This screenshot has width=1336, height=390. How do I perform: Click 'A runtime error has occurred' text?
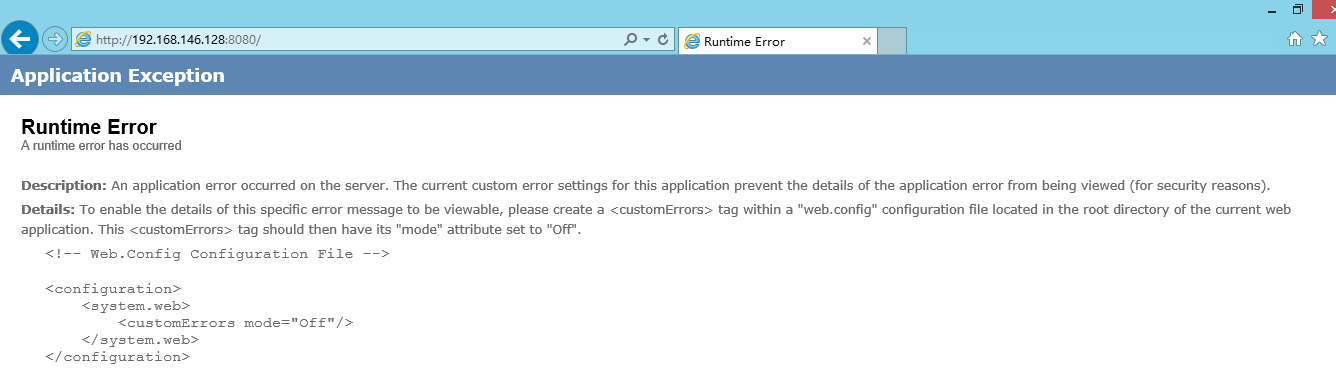click(x=101, y=146)
